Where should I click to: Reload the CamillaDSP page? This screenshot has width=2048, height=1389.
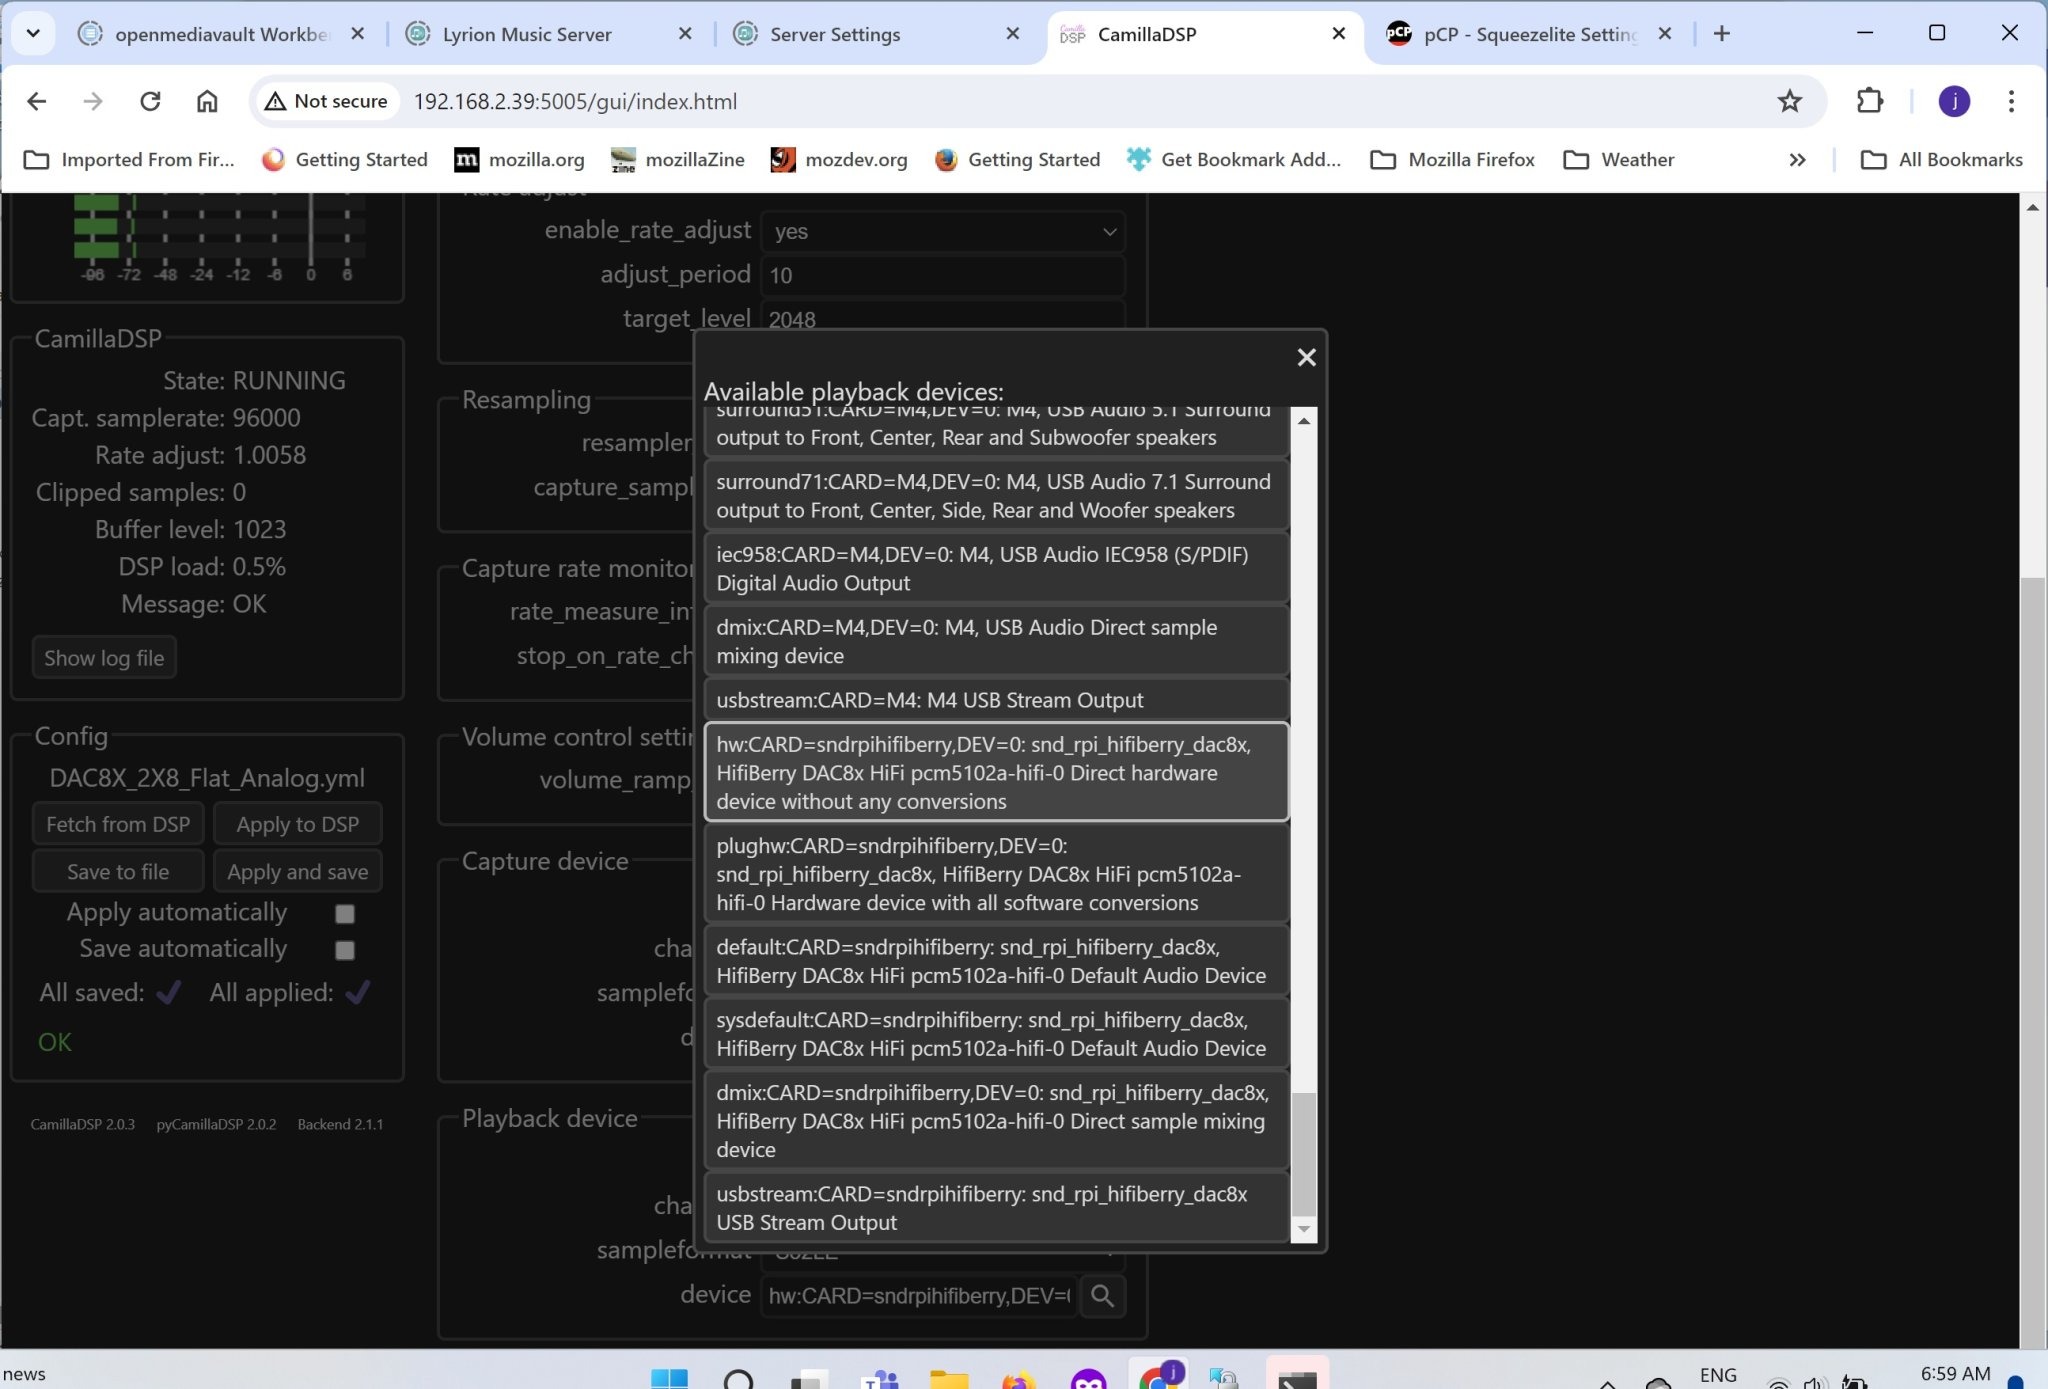tap(150, 101)
